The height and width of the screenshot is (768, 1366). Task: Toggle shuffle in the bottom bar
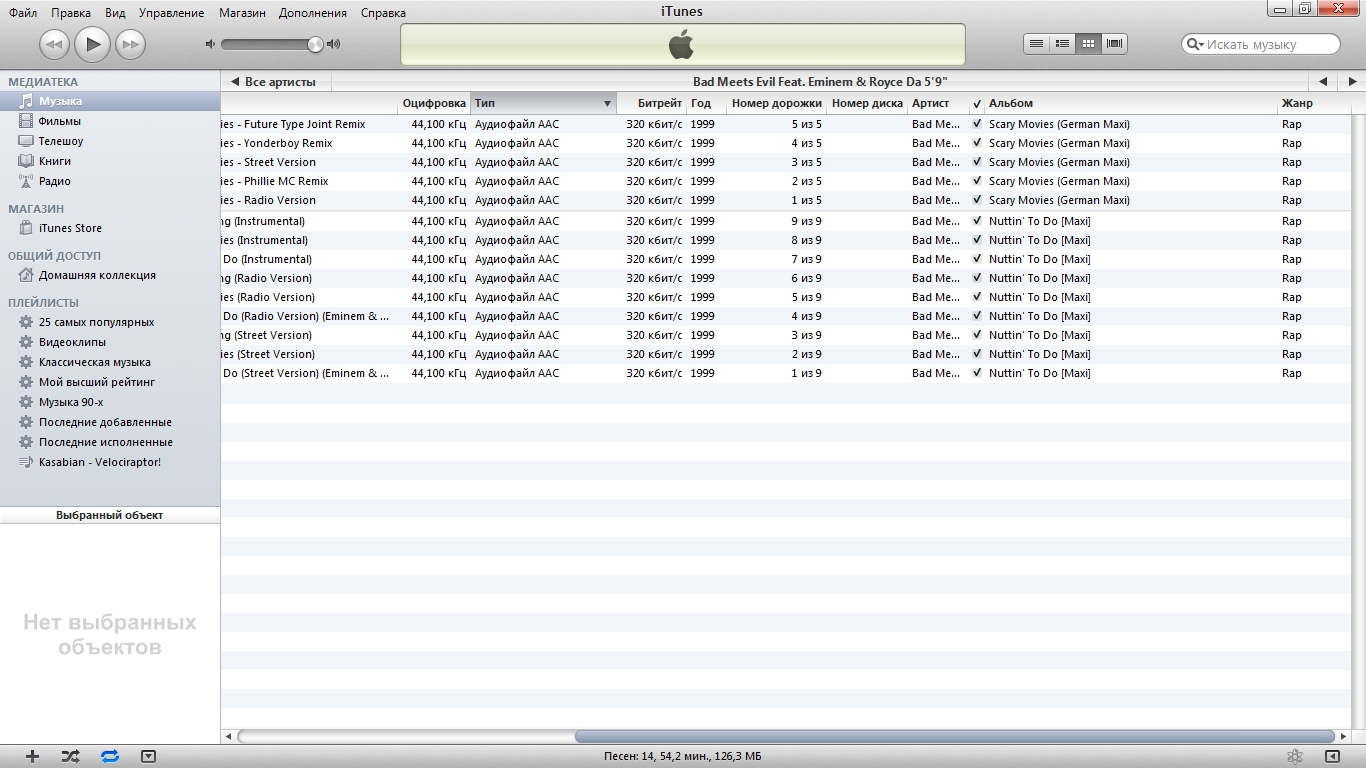(x=70, y=757)
